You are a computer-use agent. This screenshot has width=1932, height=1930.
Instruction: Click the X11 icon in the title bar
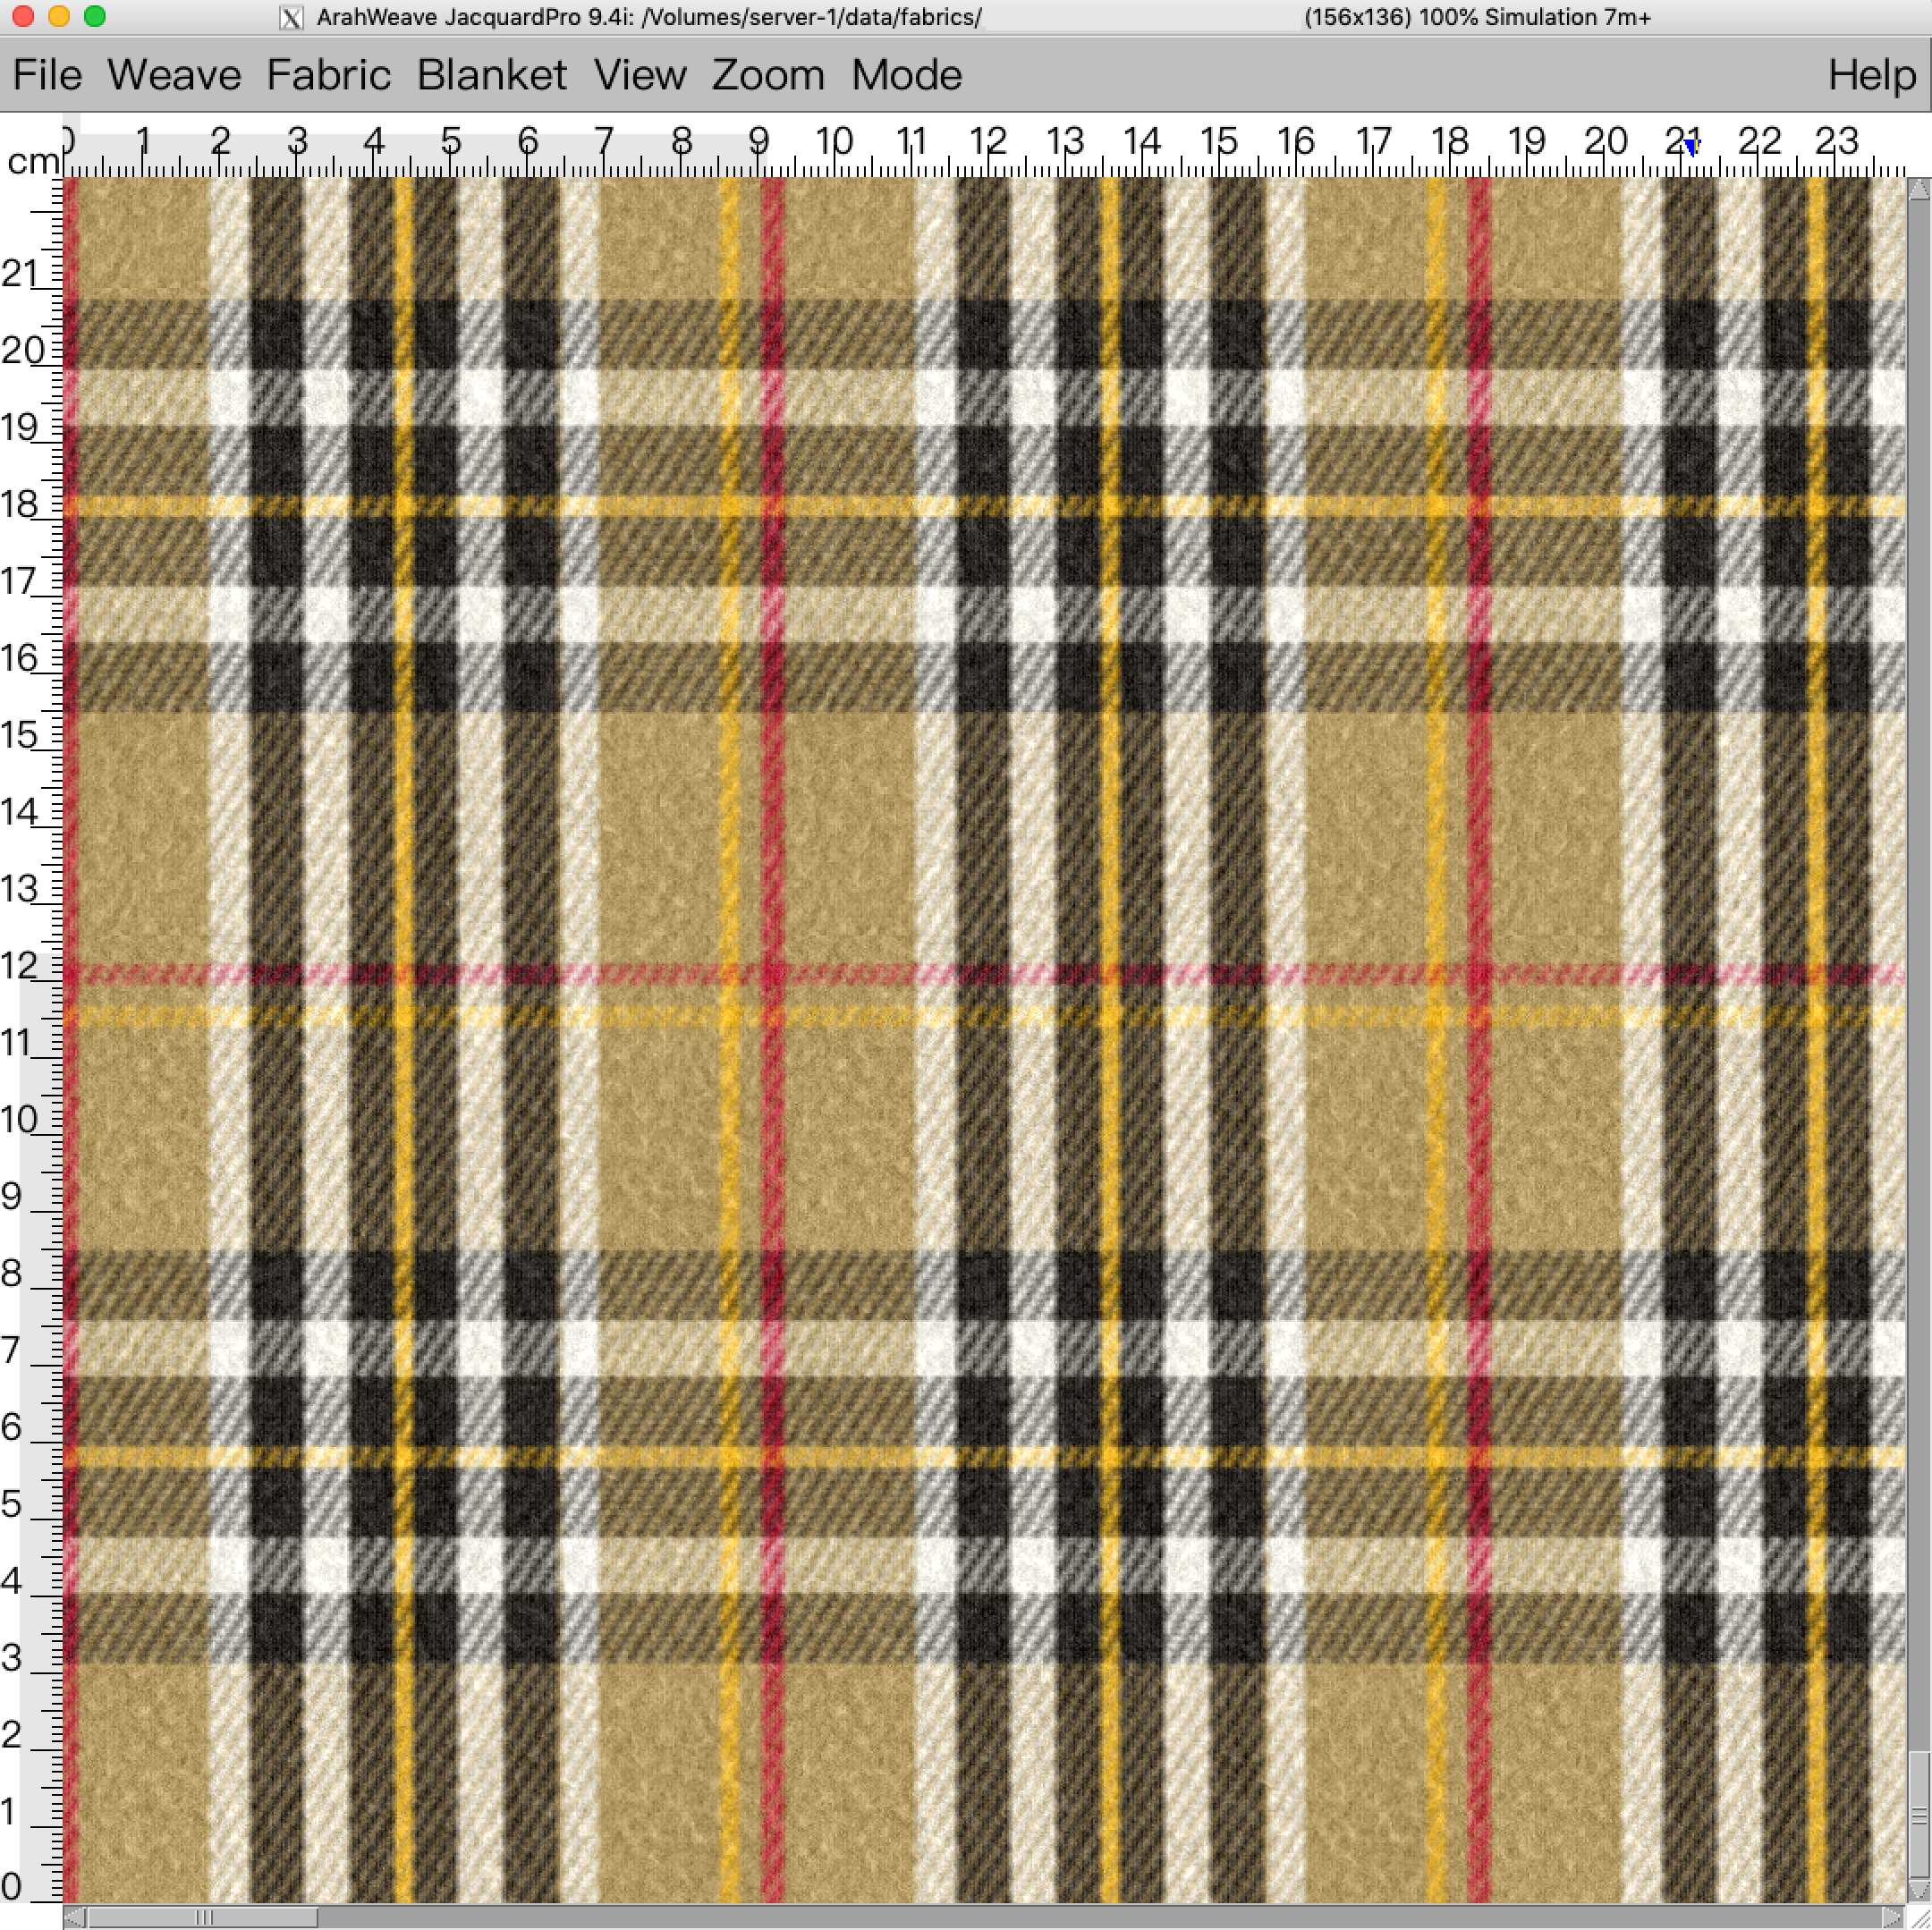[291, 18]
